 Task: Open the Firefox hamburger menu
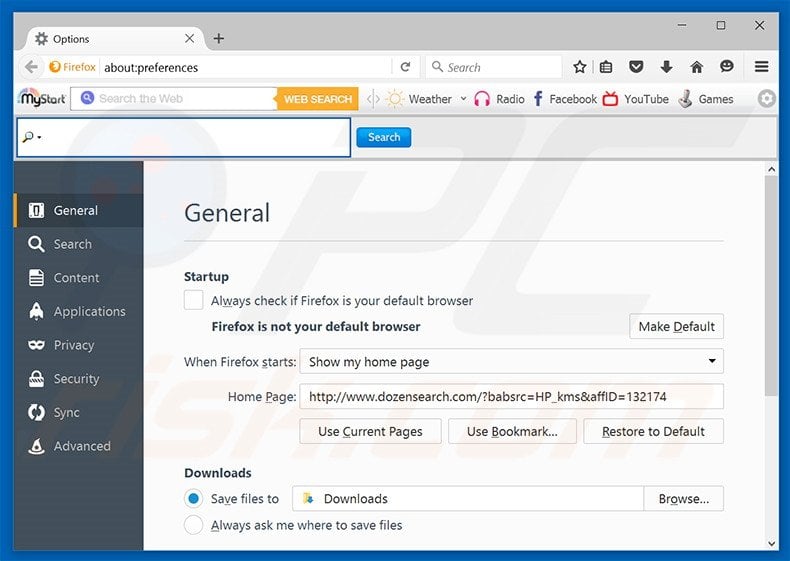(761, 67)
